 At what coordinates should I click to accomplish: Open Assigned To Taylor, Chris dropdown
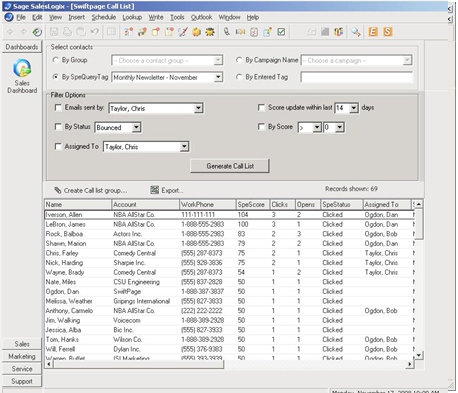pyautogui.click(x=184, y=147)
